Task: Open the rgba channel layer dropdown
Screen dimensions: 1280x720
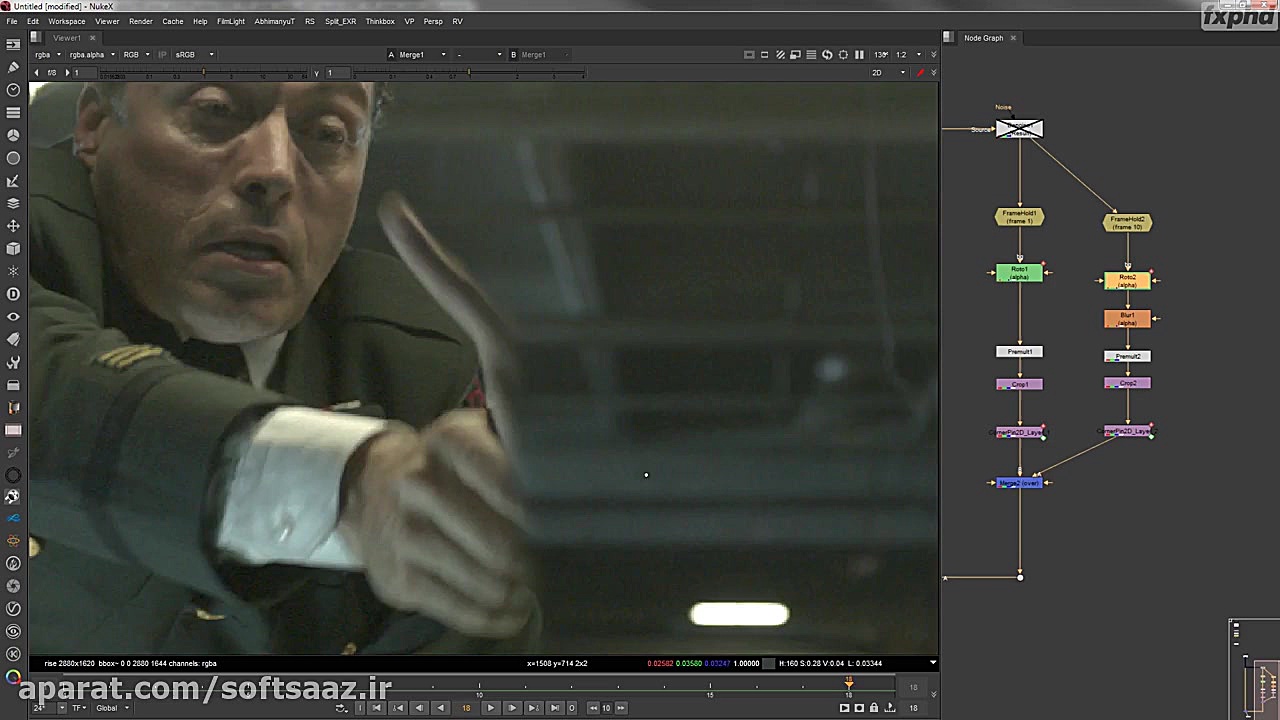Action: click(x=48, y=55)
